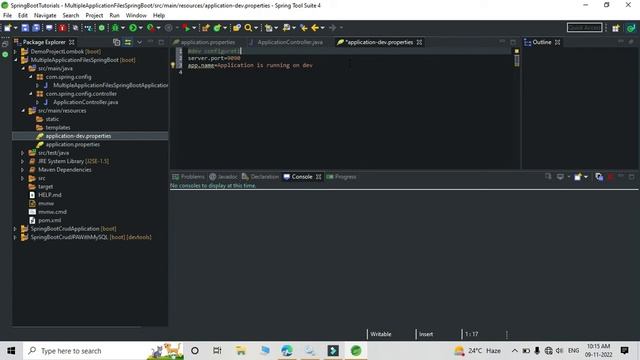Viewport: 640px width, 360px height.
Task: Click the Debug bug toolbar icon
Action: coord(115,28)
